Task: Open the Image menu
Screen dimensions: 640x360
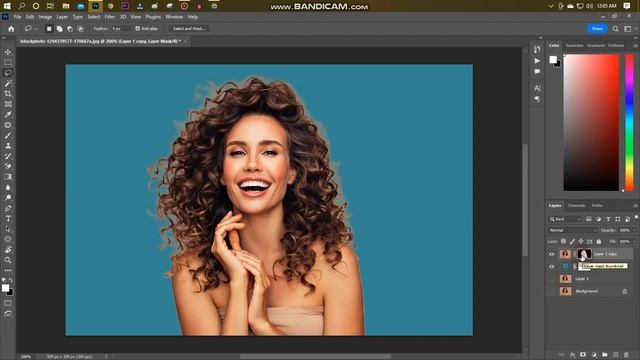Action: pos(45,17)
